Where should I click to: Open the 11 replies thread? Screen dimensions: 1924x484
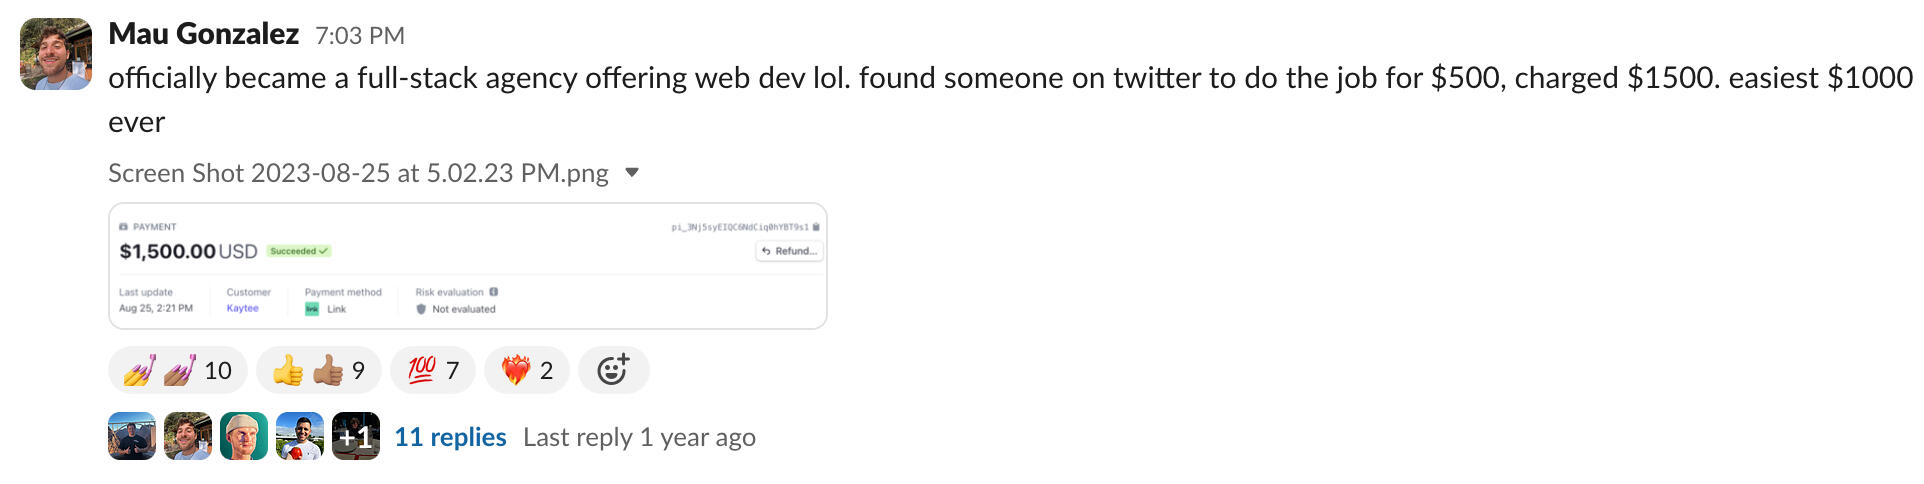[x=450, y=437]
